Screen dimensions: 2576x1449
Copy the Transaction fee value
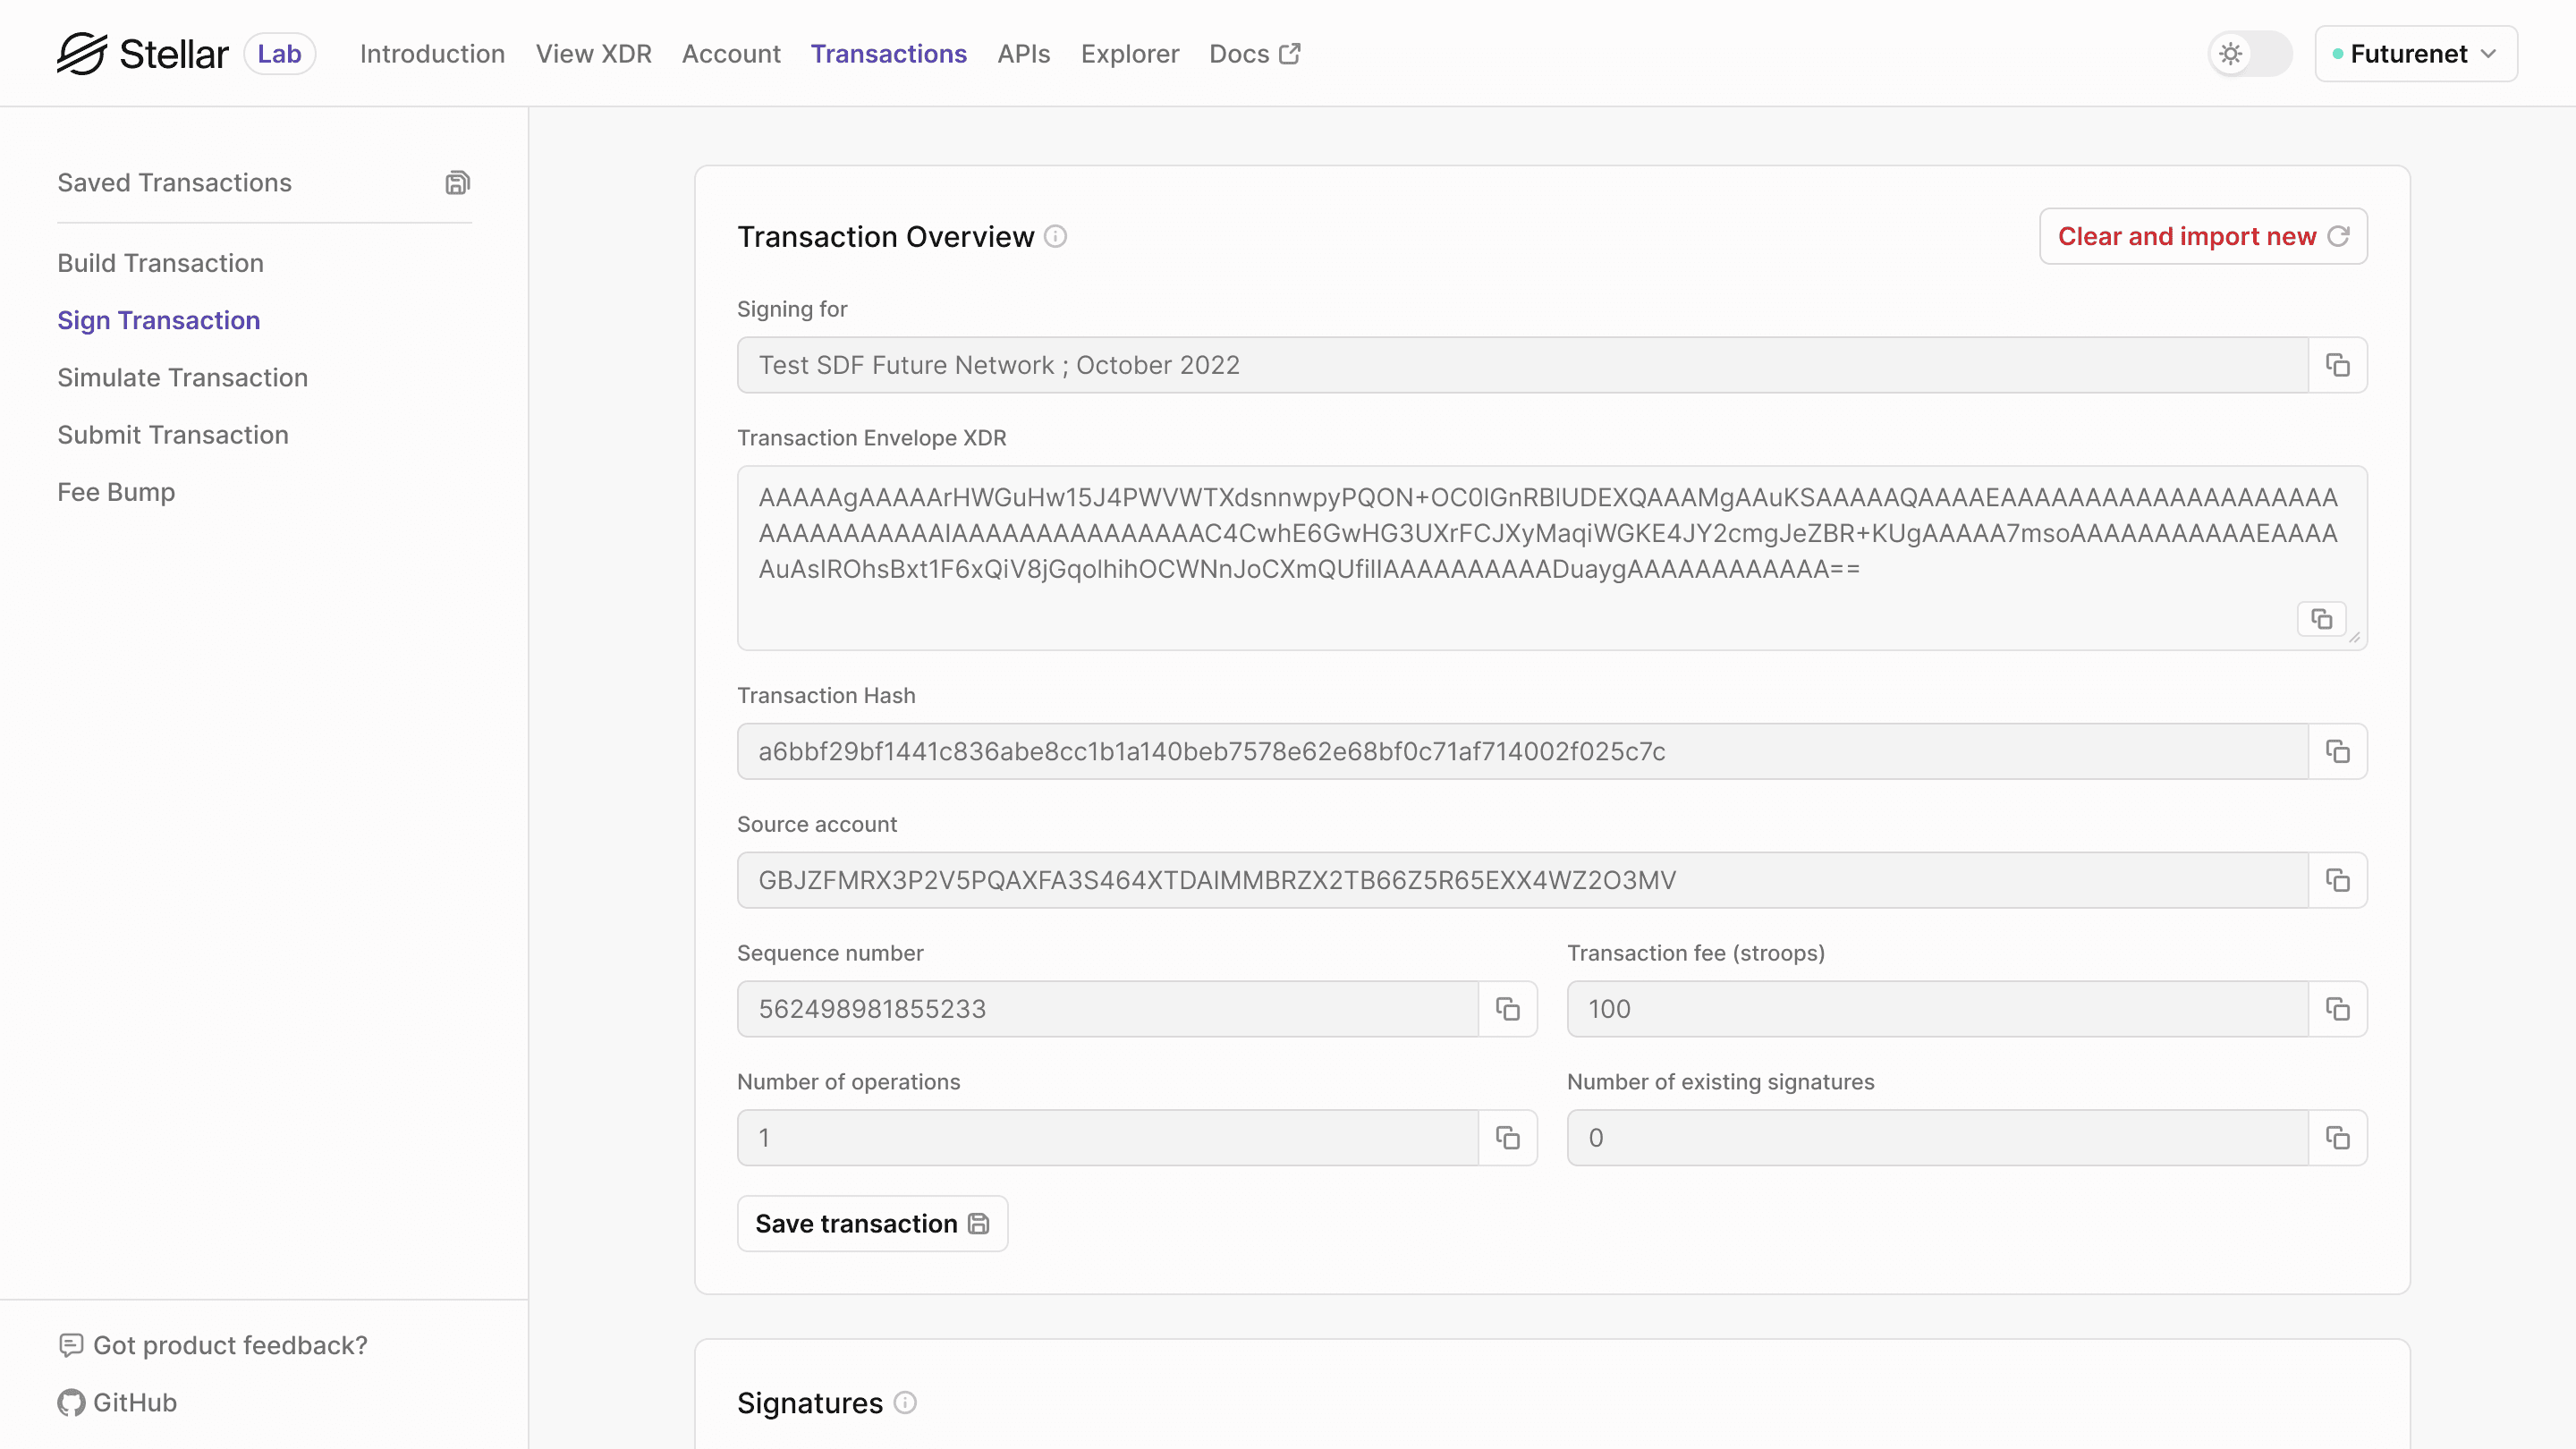point(2337,1009)
